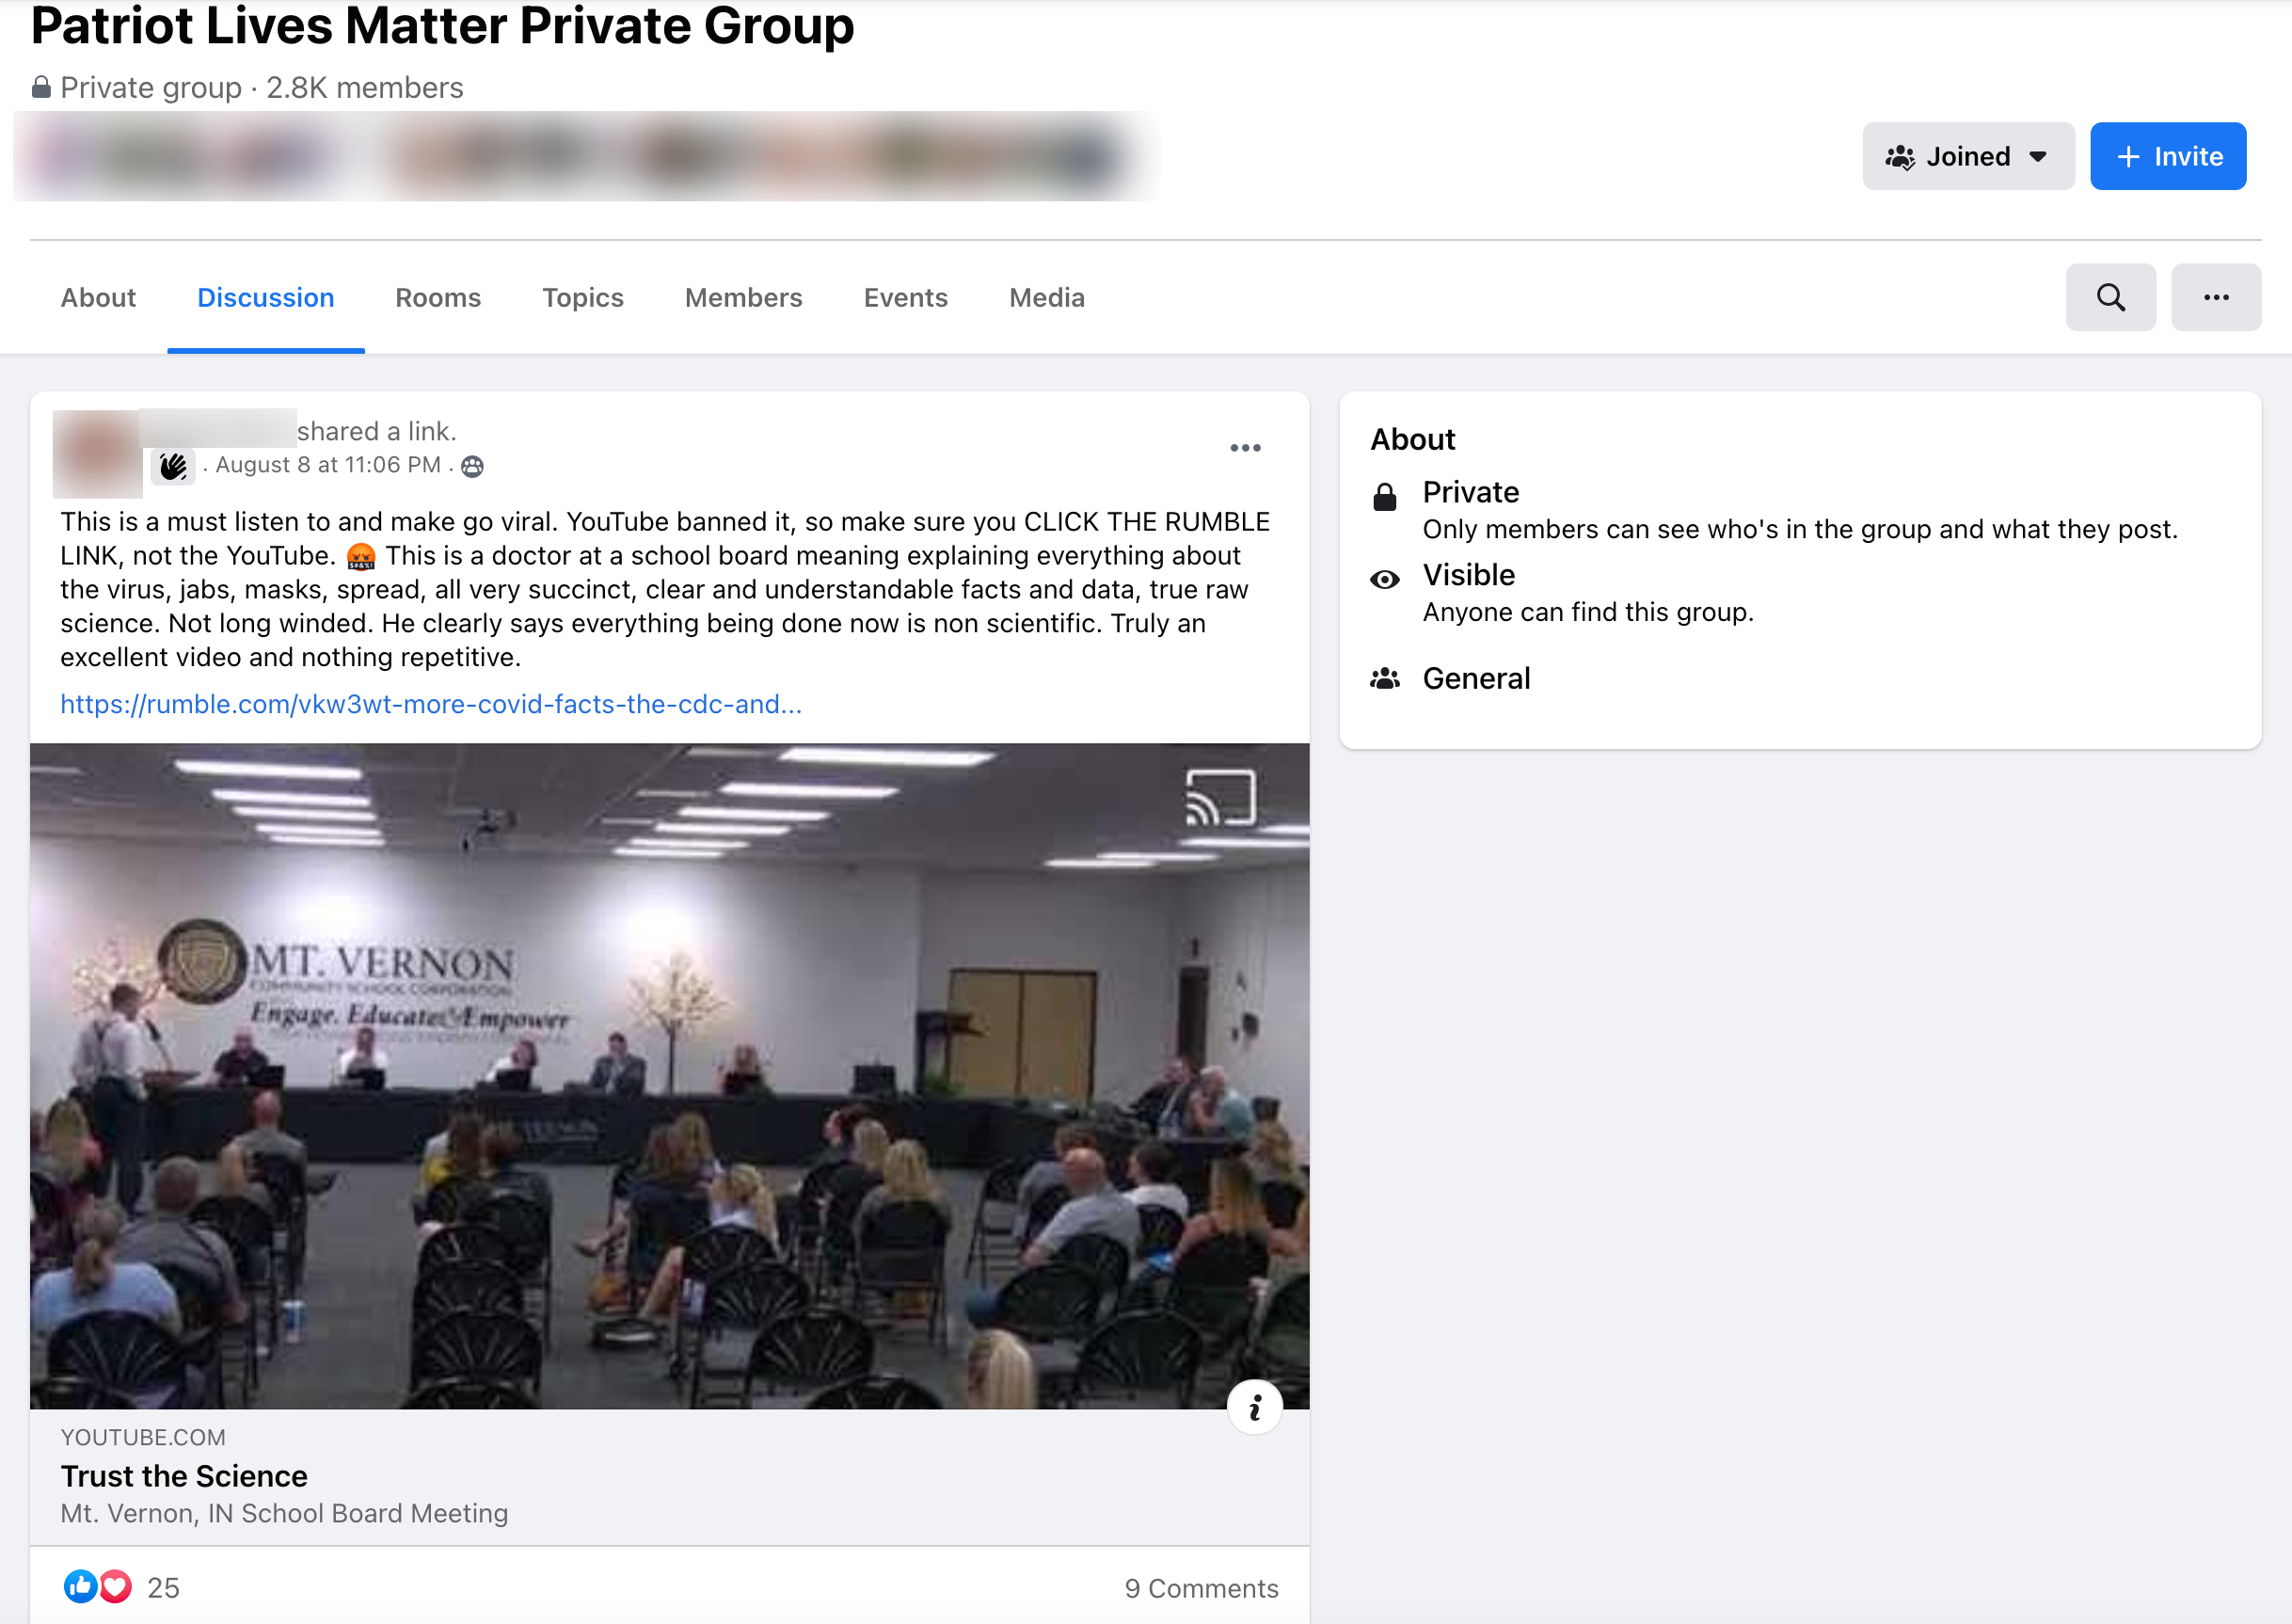Go to the Media tab
Viewport: 2292px width, 1624px height.
pyautogui.click(x=1046, y=298)
